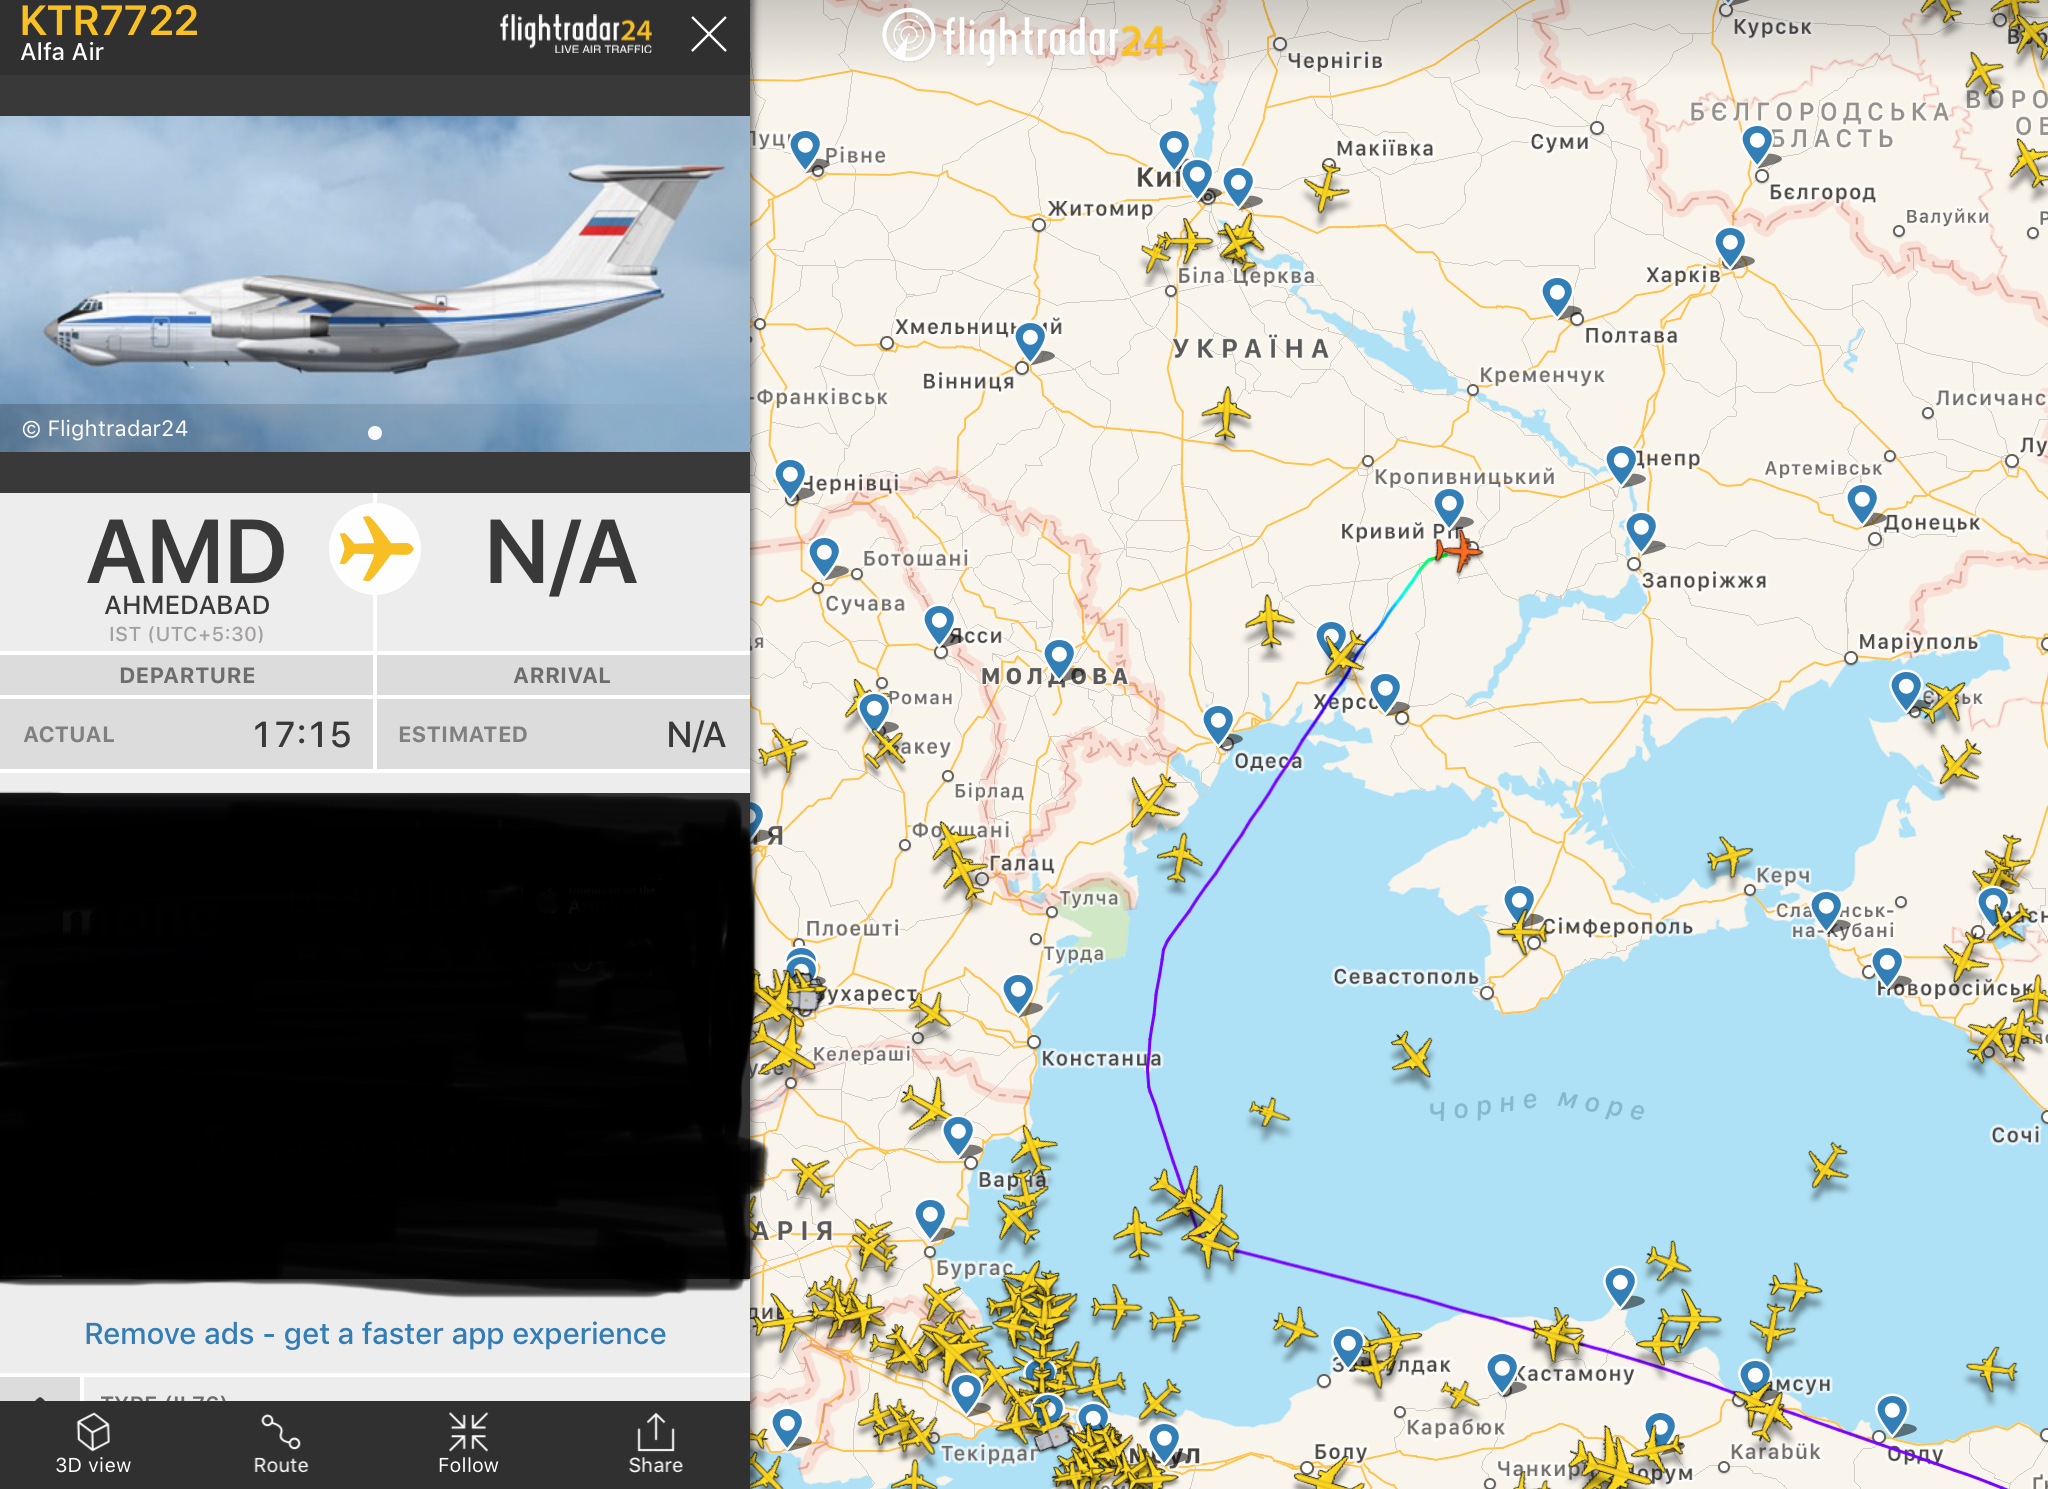Tap the Flightradar24 logo on map

pyautogui.click(x=1024, y=37)
